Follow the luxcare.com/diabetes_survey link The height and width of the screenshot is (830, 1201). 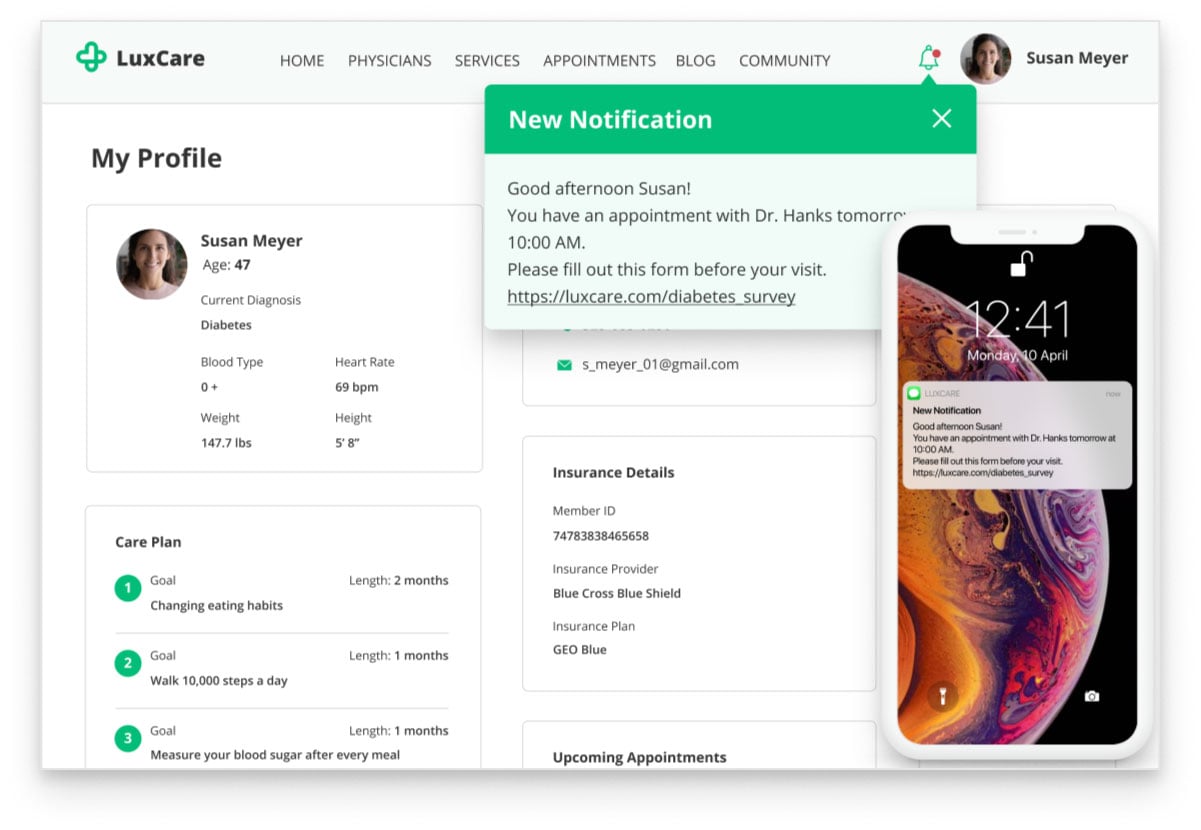pyautogui.click(x=651, y=297)
